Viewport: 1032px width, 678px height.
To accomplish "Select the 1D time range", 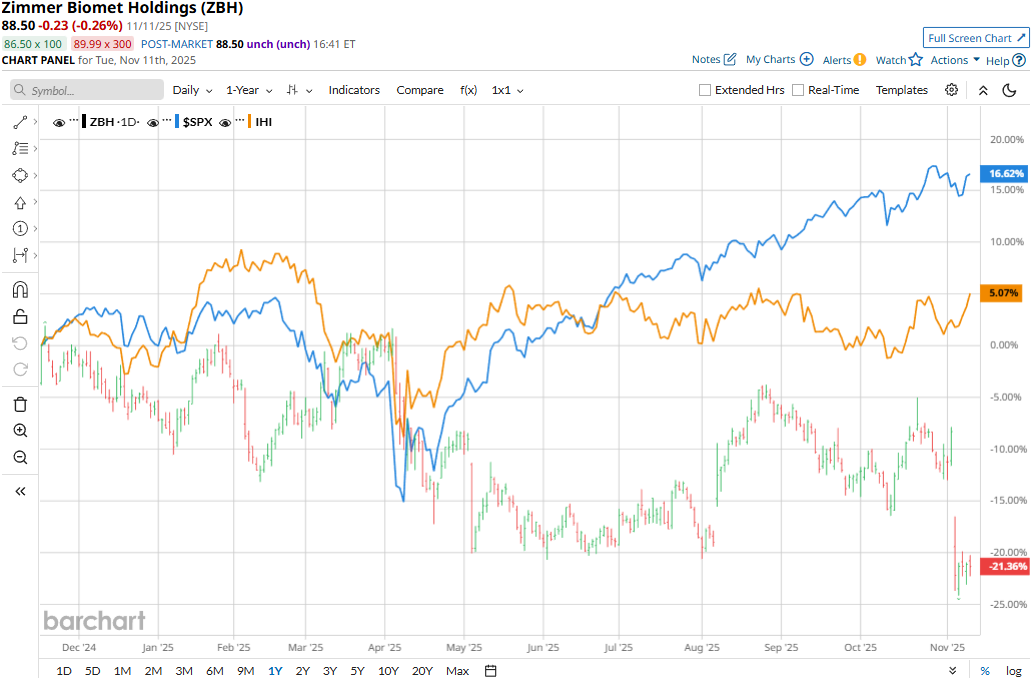I will tap(64, 671).
